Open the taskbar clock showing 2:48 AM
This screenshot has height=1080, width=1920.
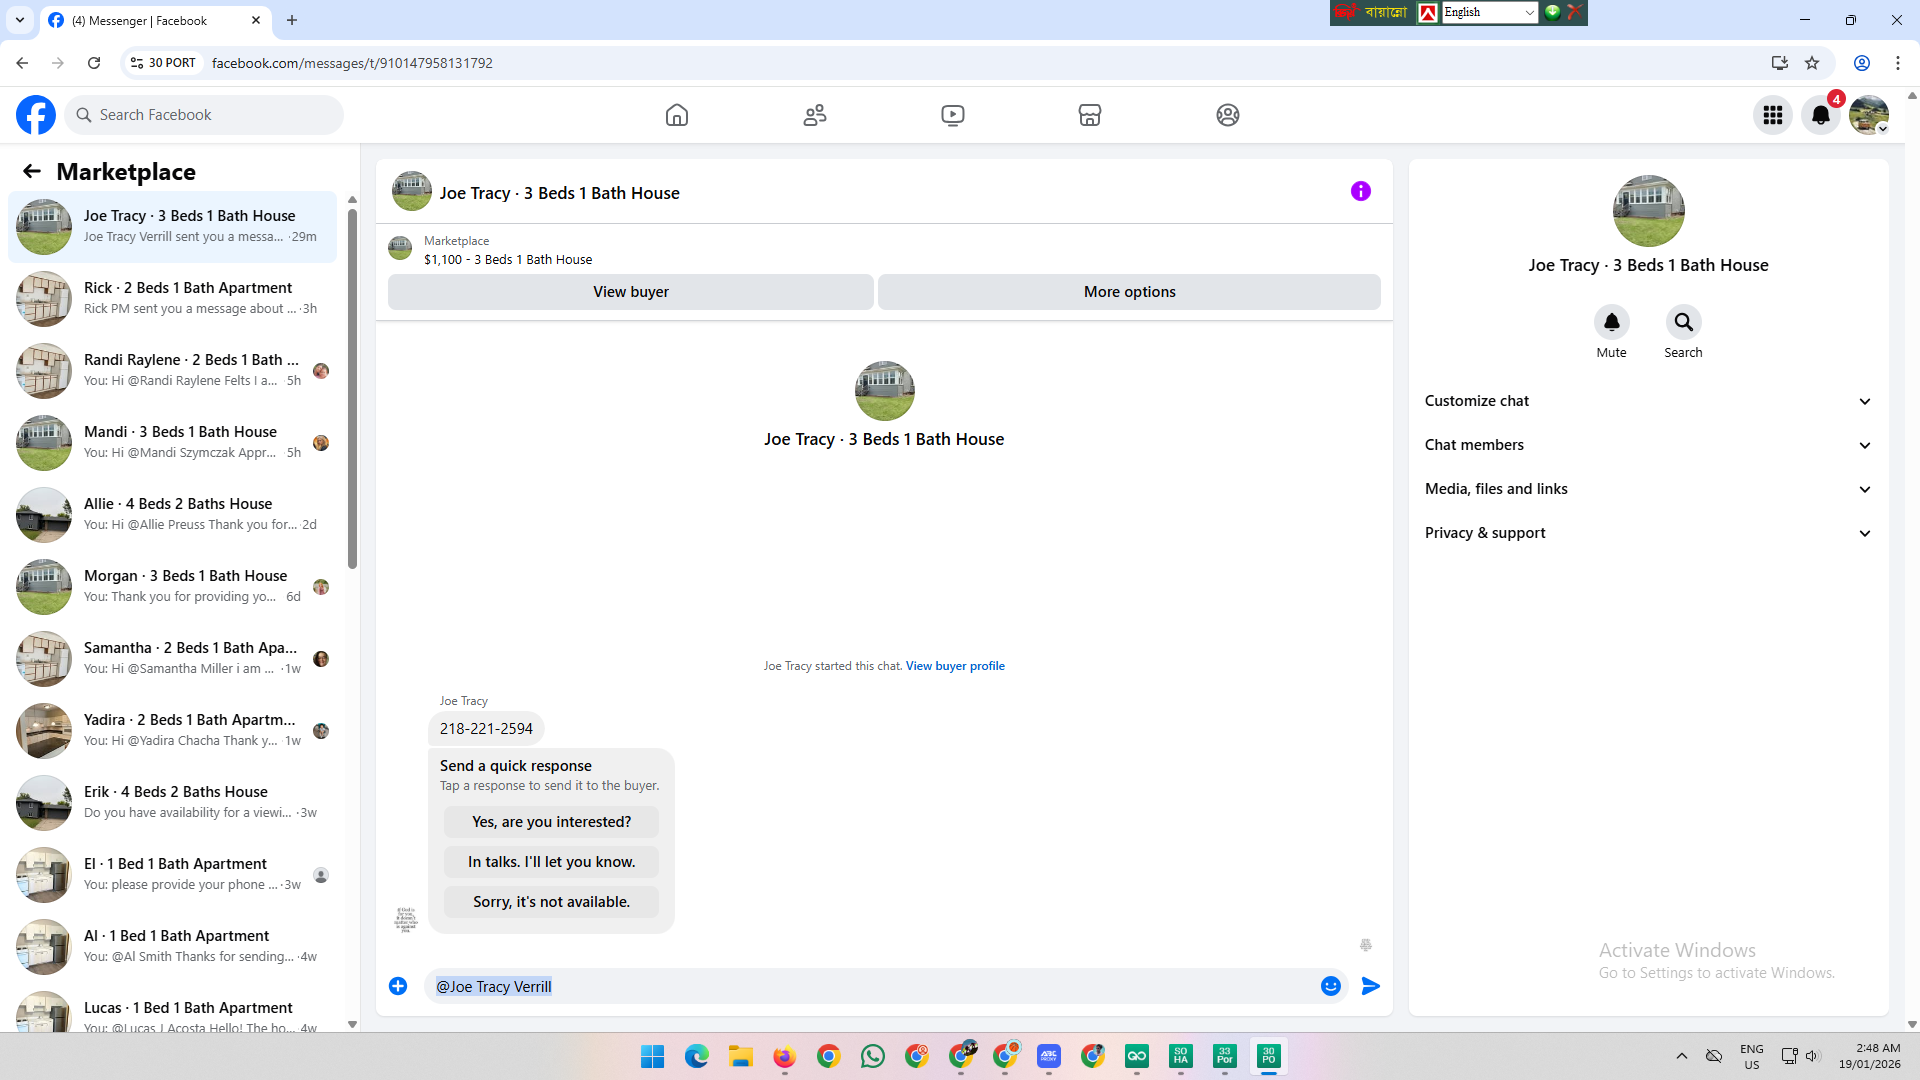pos(1869,1056)
